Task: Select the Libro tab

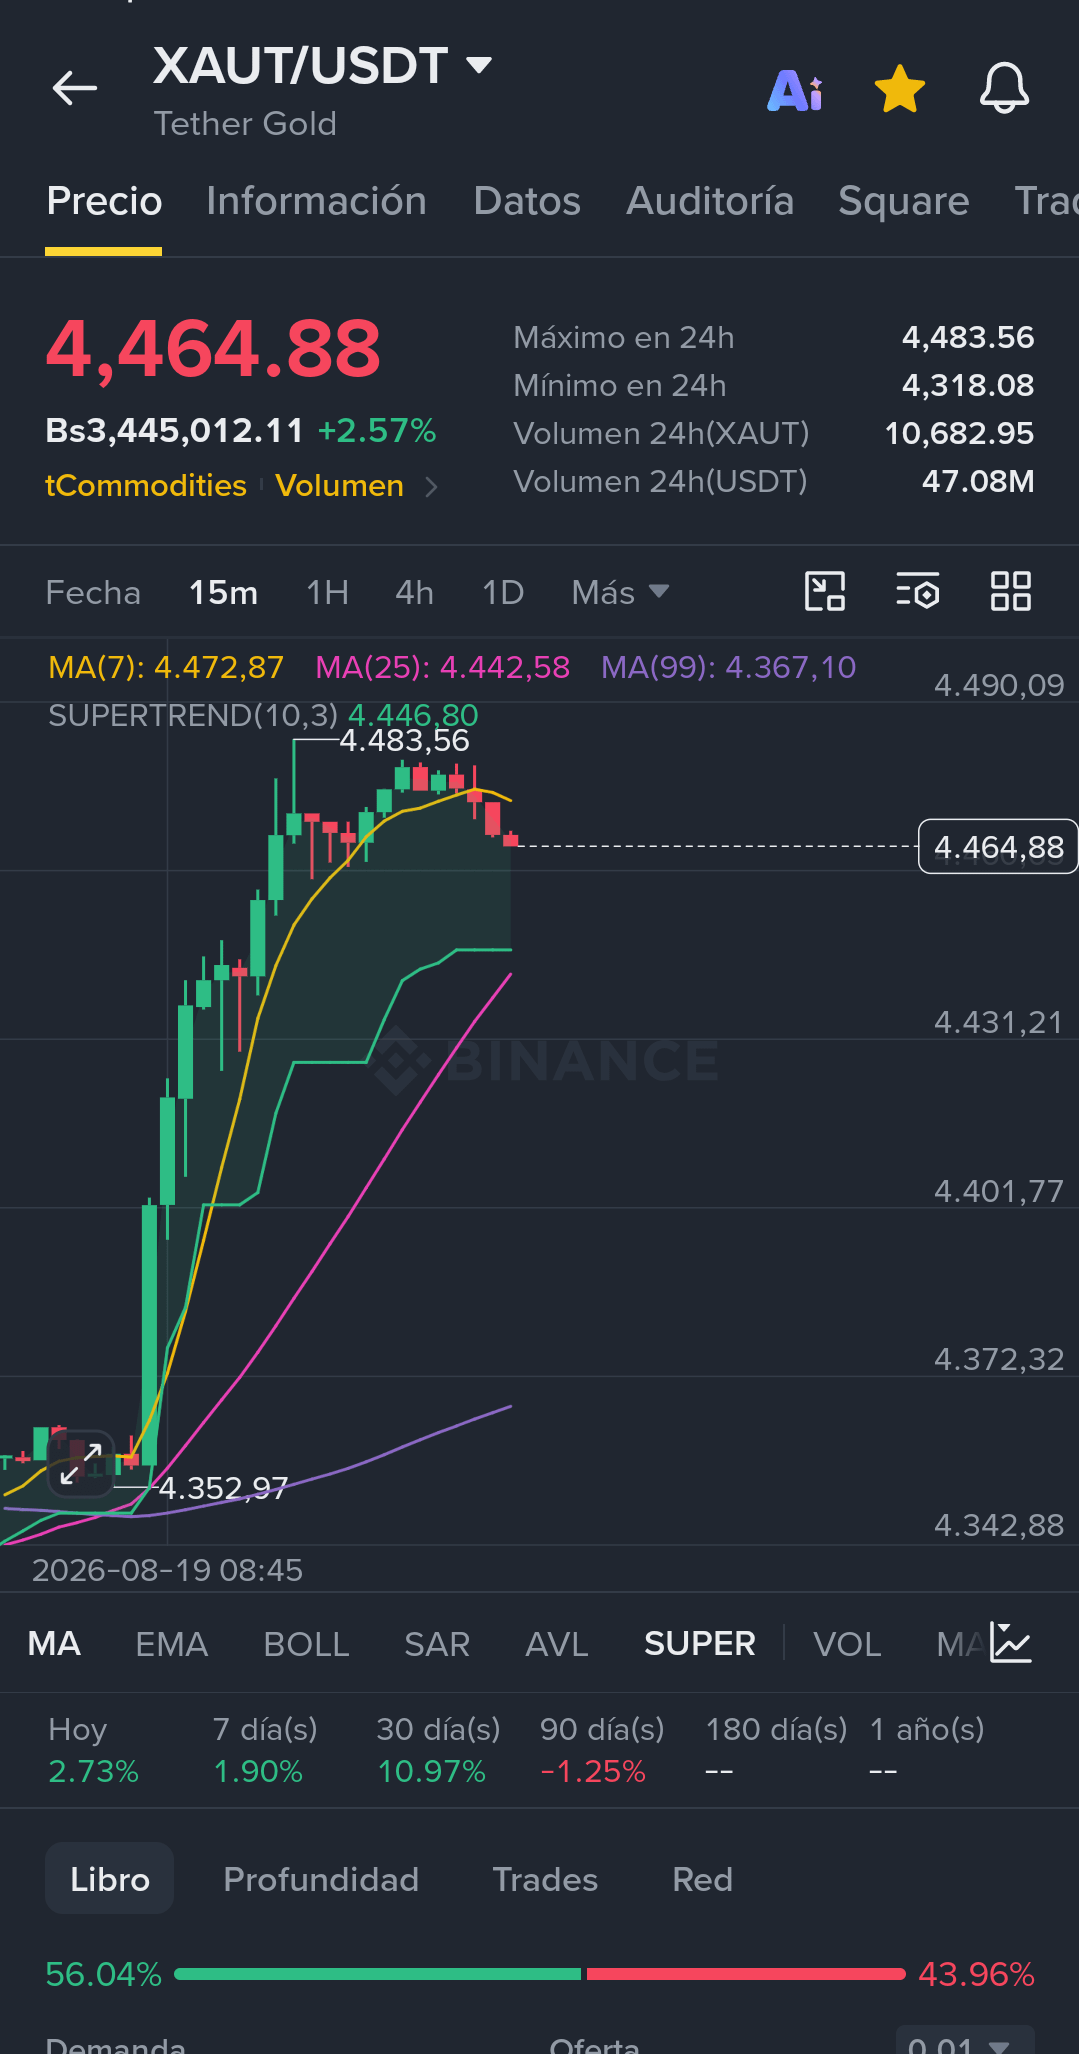Action: (x=110, y=1879)
